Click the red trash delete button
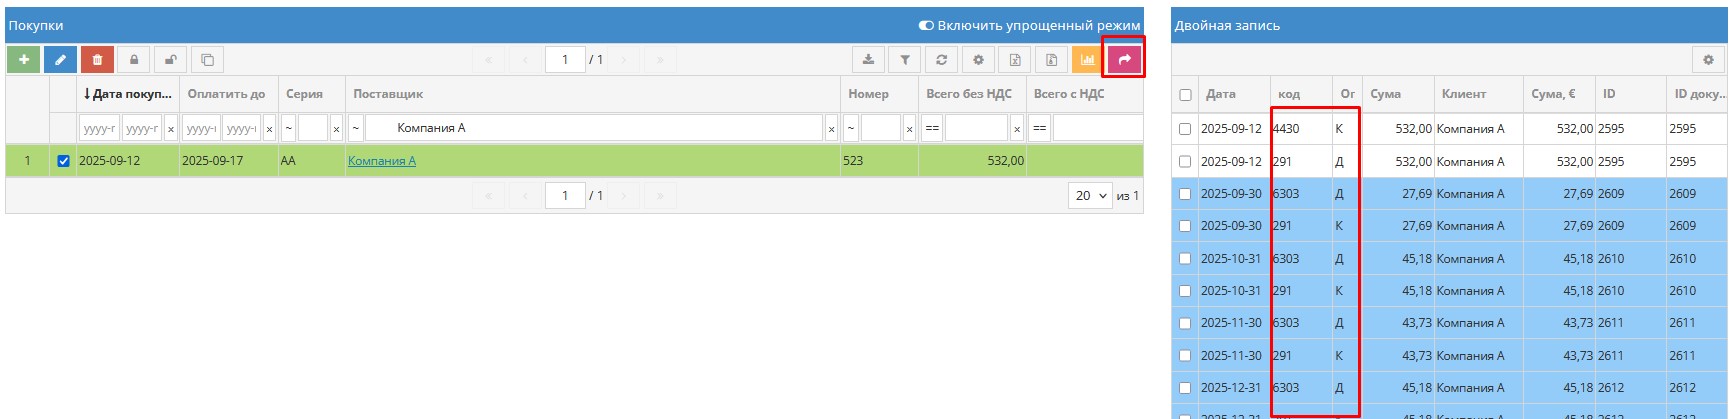The image size is (1731, 419). coord(97,60)
